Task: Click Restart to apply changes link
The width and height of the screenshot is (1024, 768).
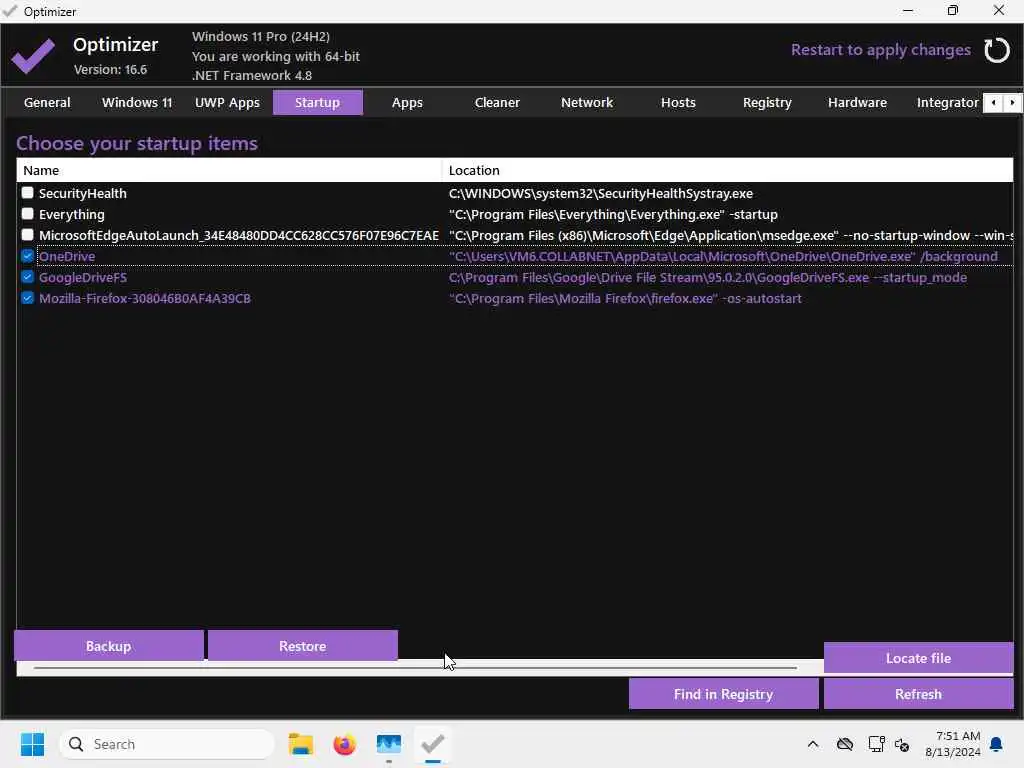Action: (880, 50)
